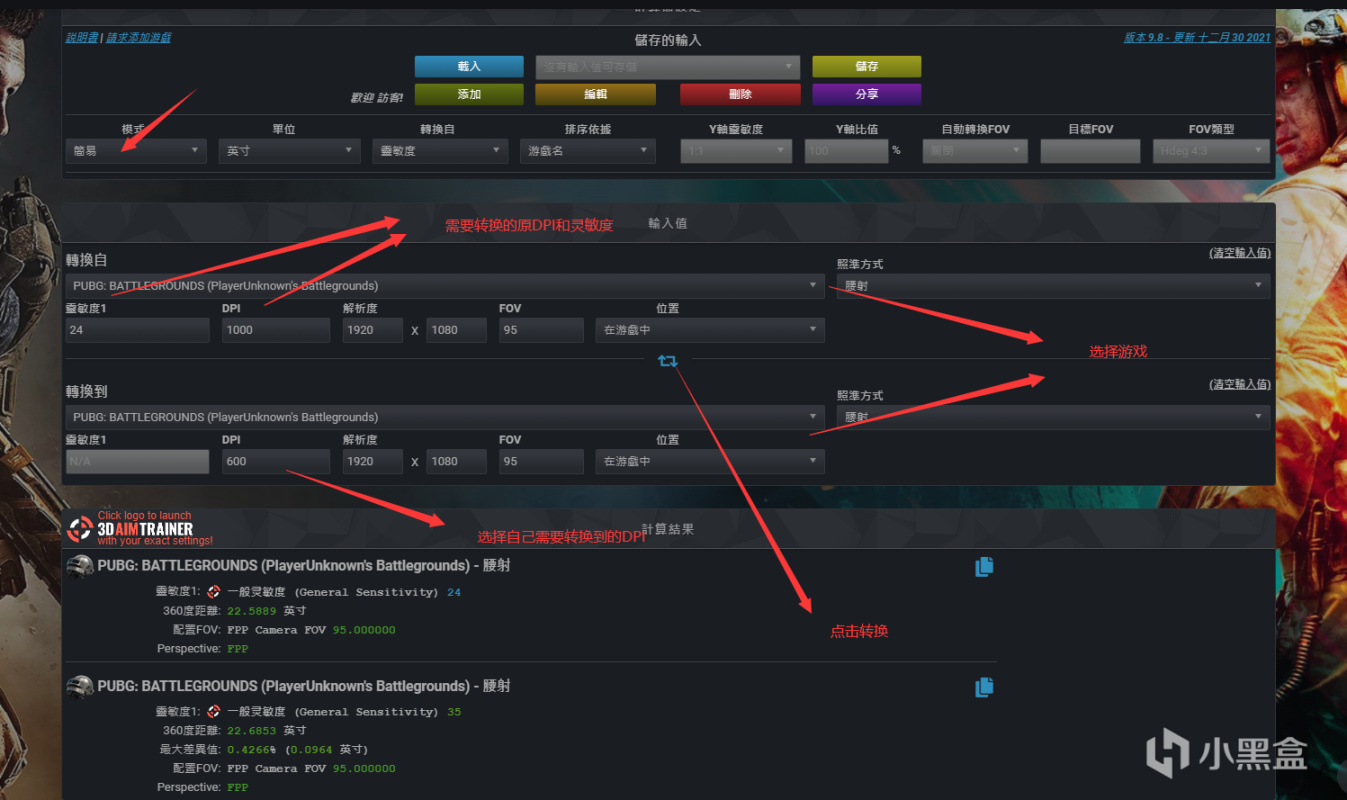
Task: Click the 最大差異值 value 0.4266%
Action: tap(254, 749)
